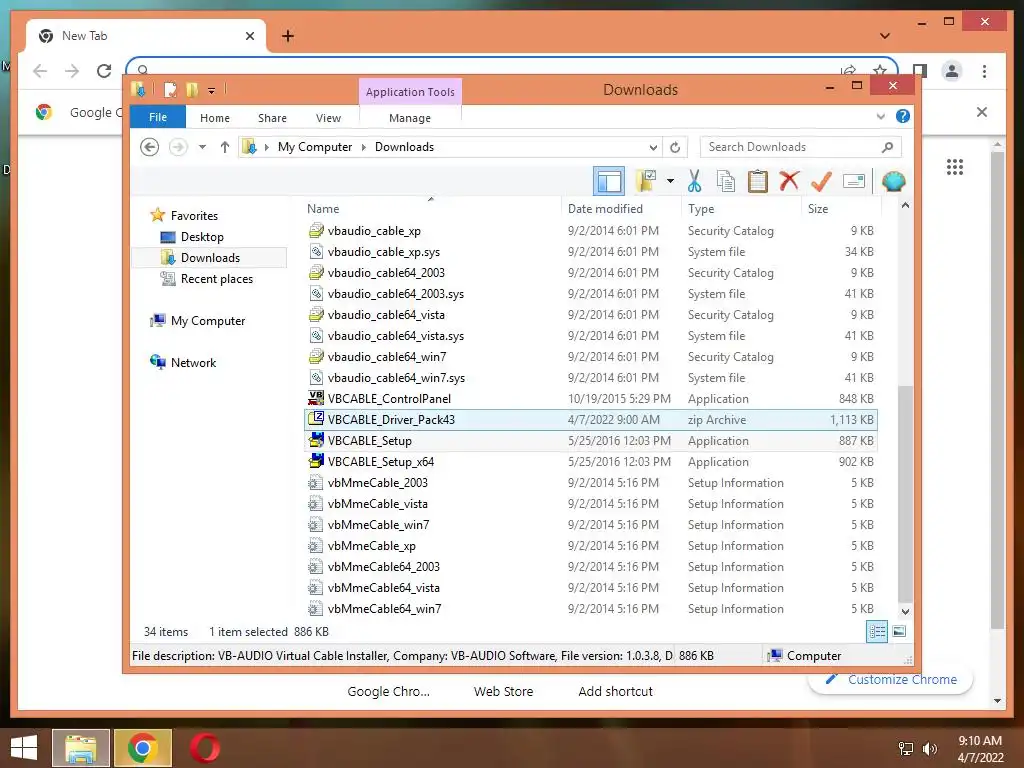
Task: Sort by the Name column header
Action: pyautogui.click(x=432, y=208)
